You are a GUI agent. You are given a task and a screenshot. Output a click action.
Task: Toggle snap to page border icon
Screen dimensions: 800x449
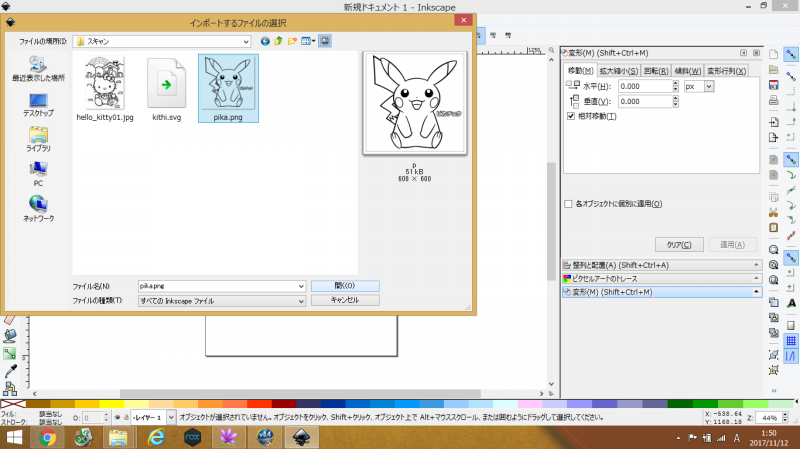click(791, 325)
